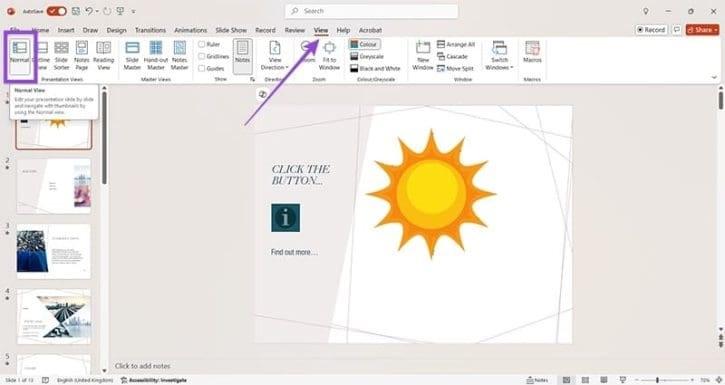Open the Transitions ribbon tab
Image resolution: width=725 pixels, height=385 pixels.
150,30
